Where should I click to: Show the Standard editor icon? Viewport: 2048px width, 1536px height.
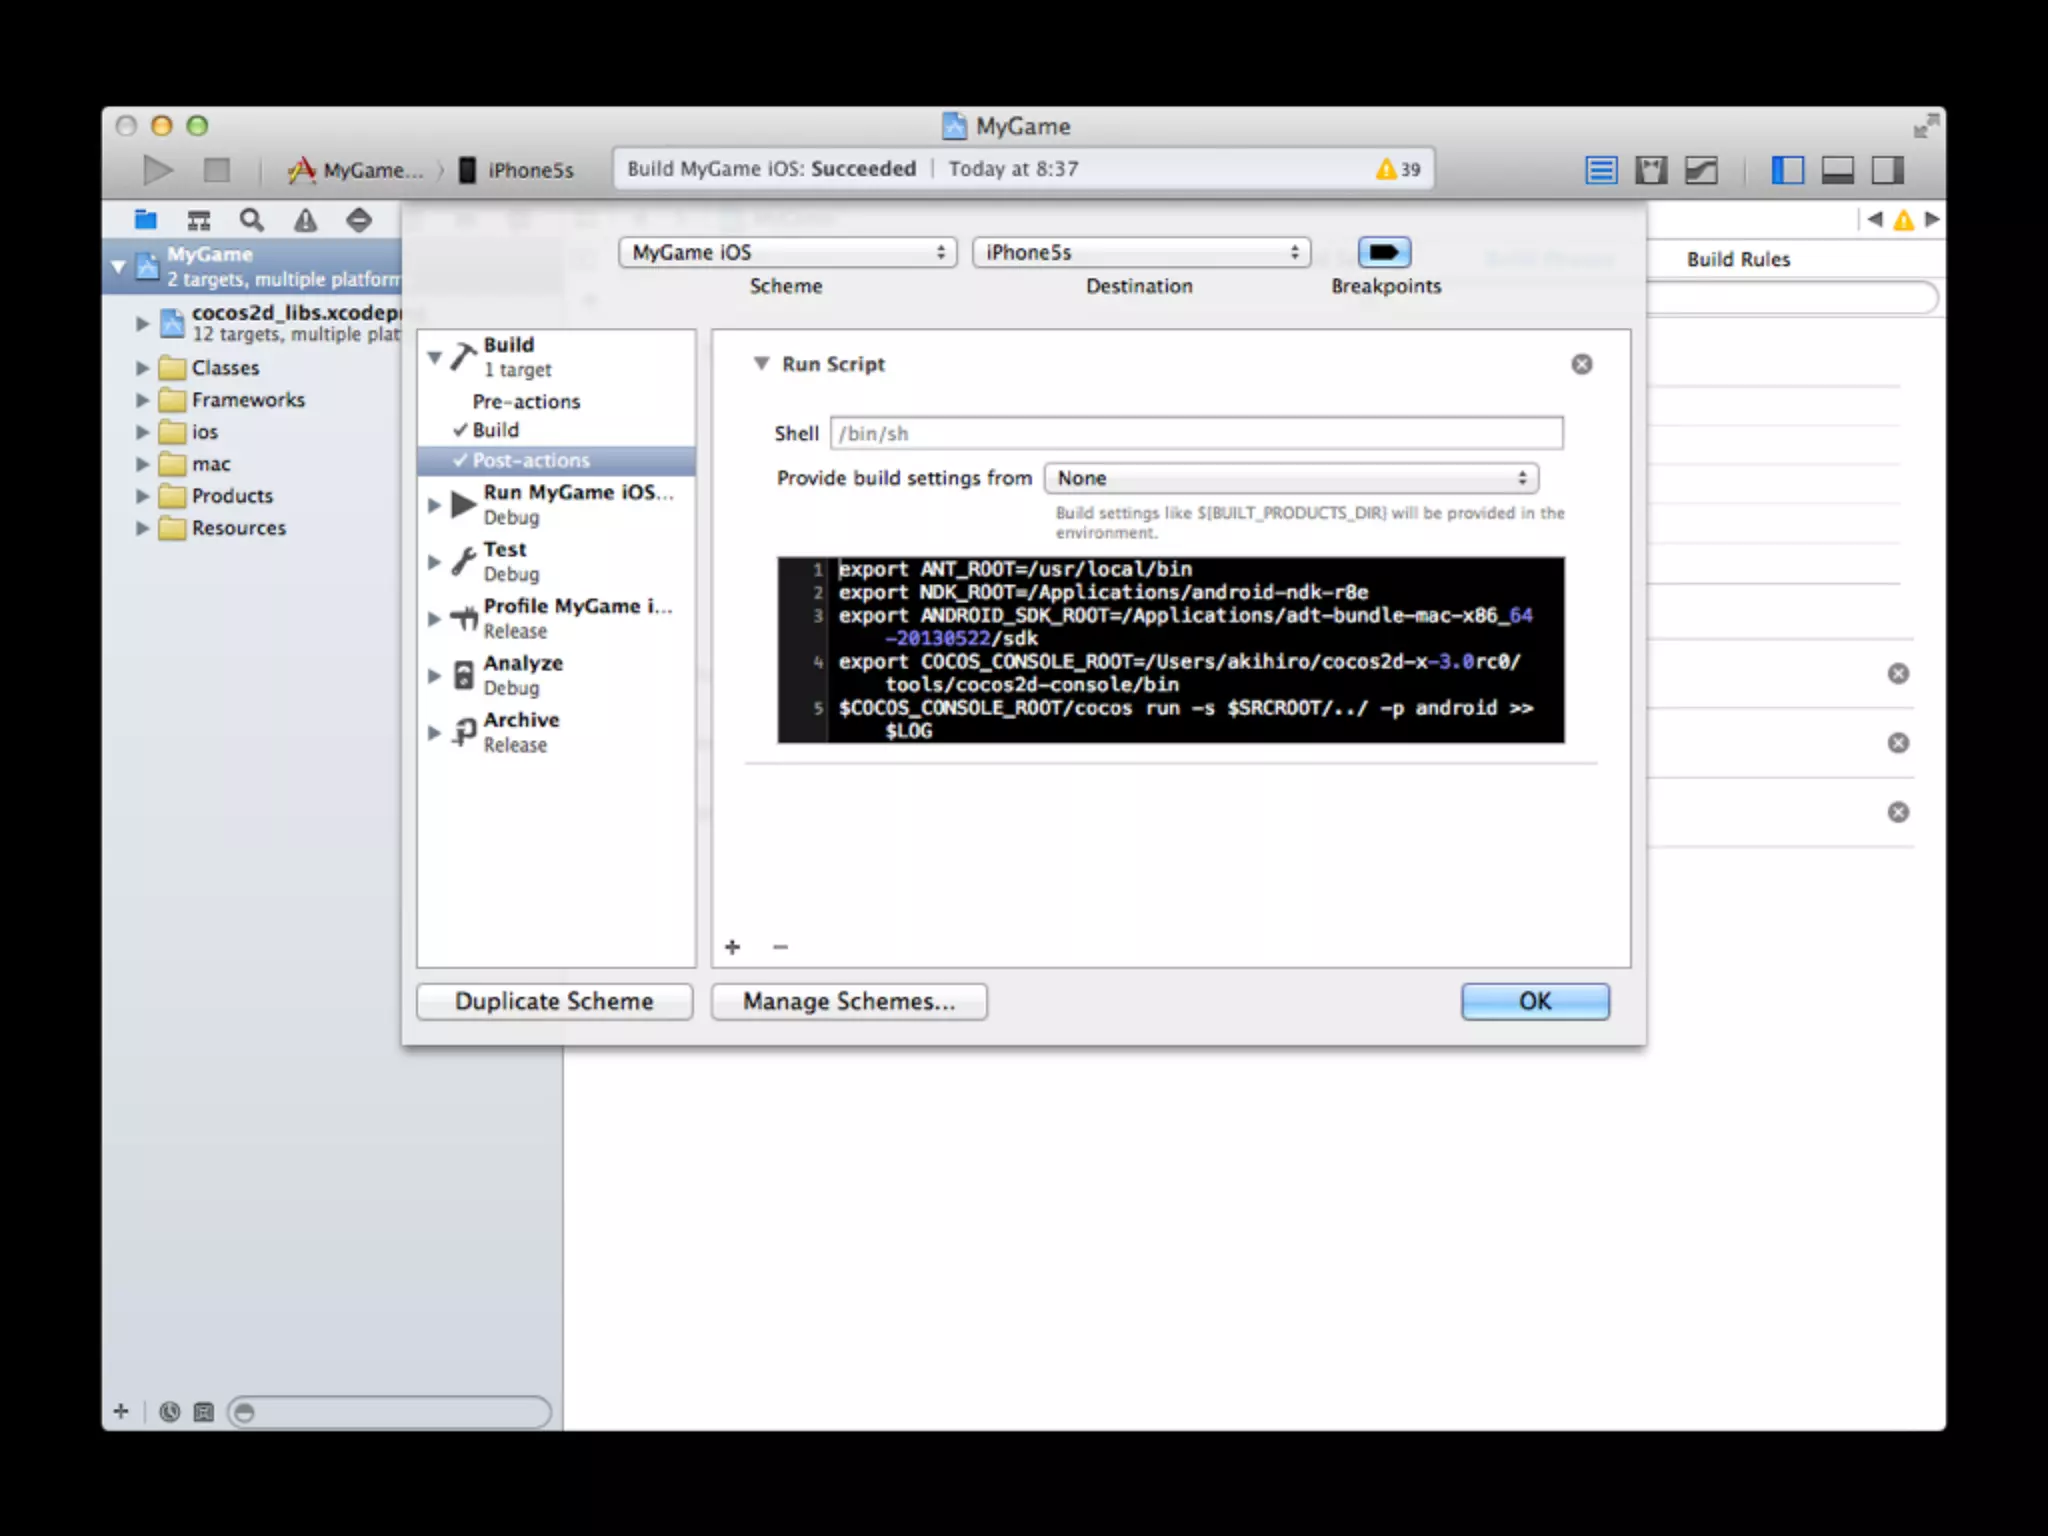pos(1601,170)
